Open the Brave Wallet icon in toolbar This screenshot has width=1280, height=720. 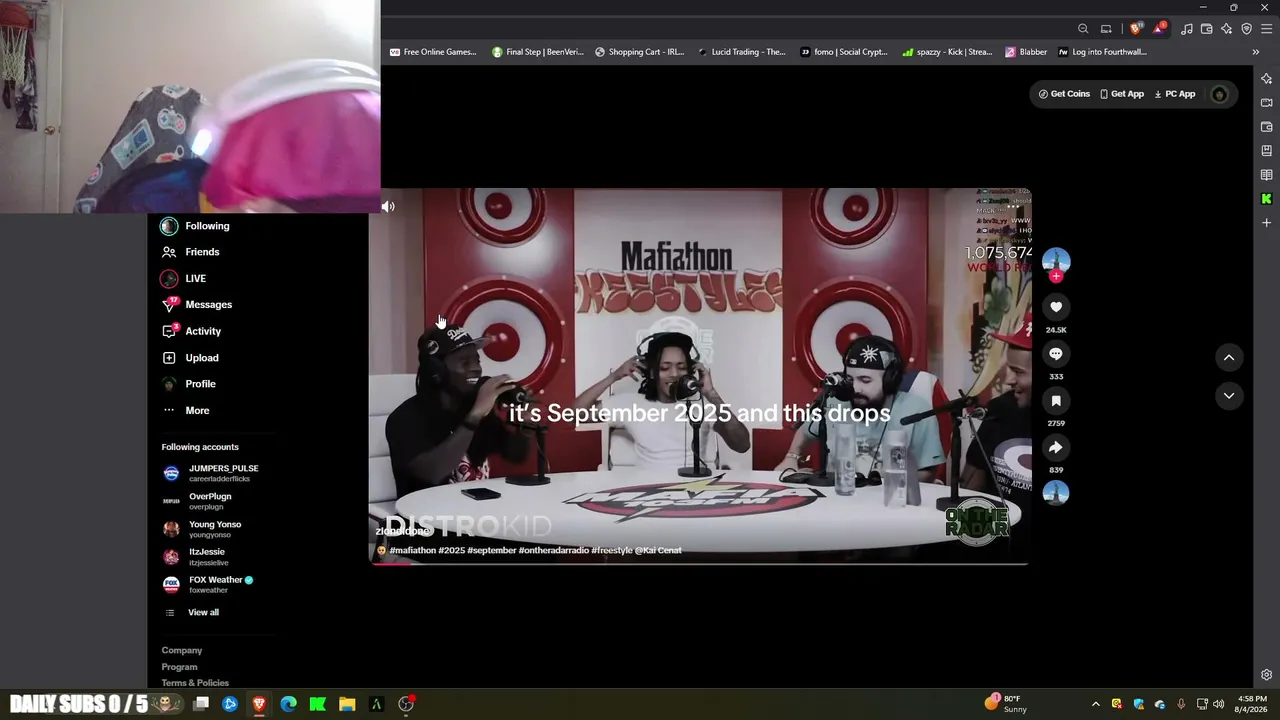click(1207, 29)
